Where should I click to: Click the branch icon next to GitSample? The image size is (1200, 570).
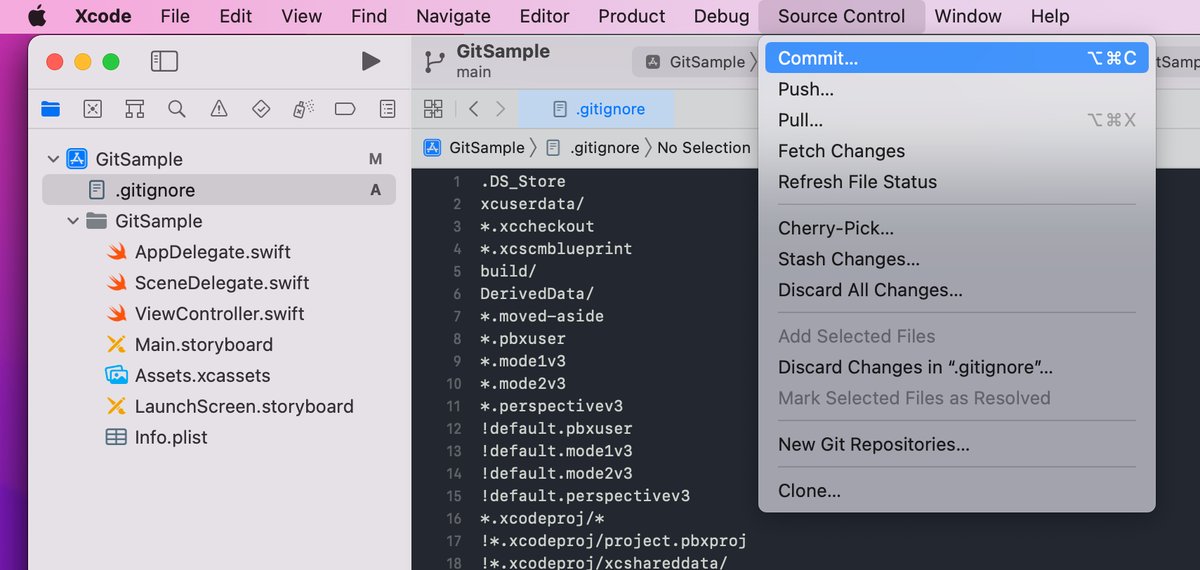pos(435,62)
